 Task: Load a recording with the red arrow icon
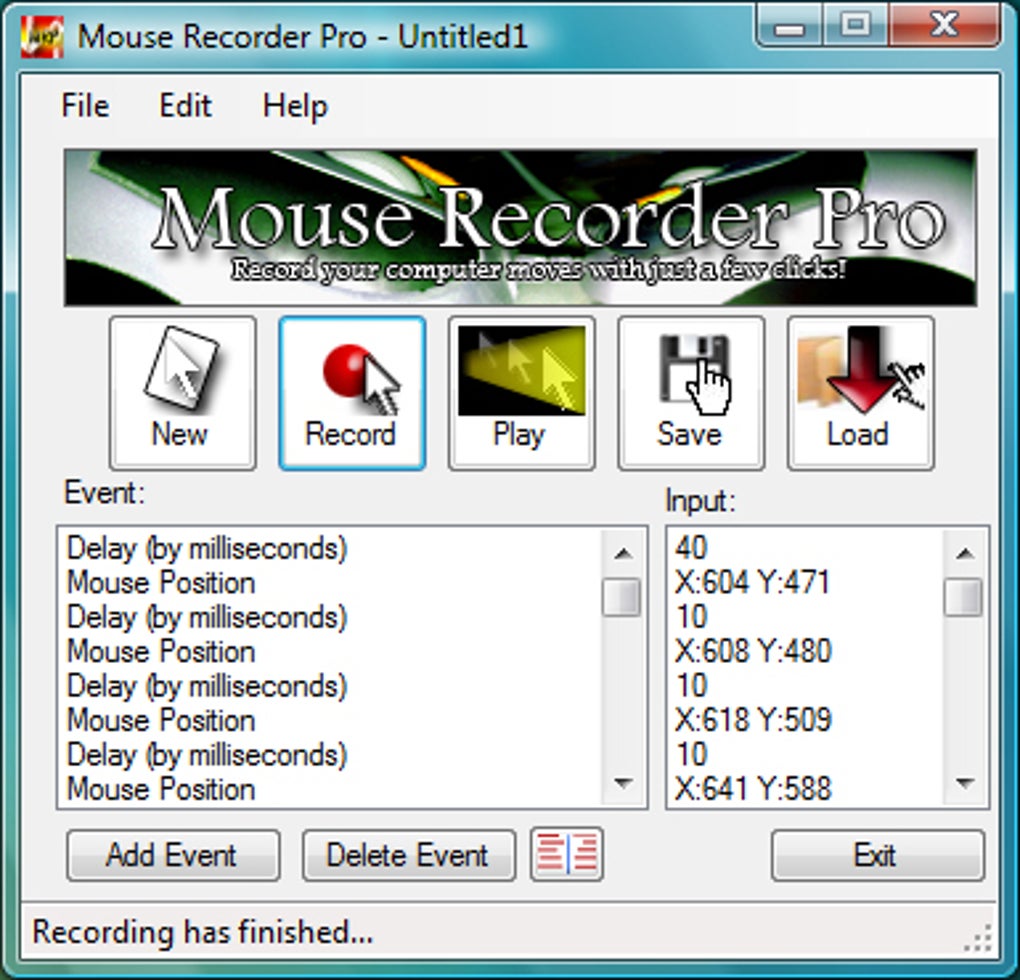click(x=861, y=393)
